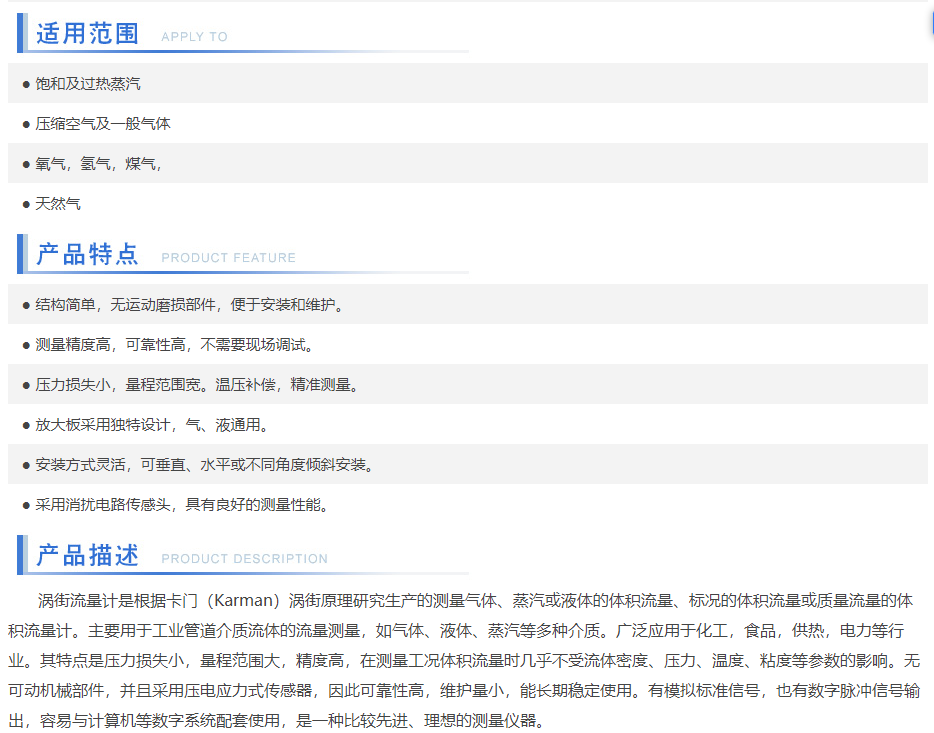The image size is (934, 733).
Task: Click the 适用范围 section heading
Action: coord(87,33)
